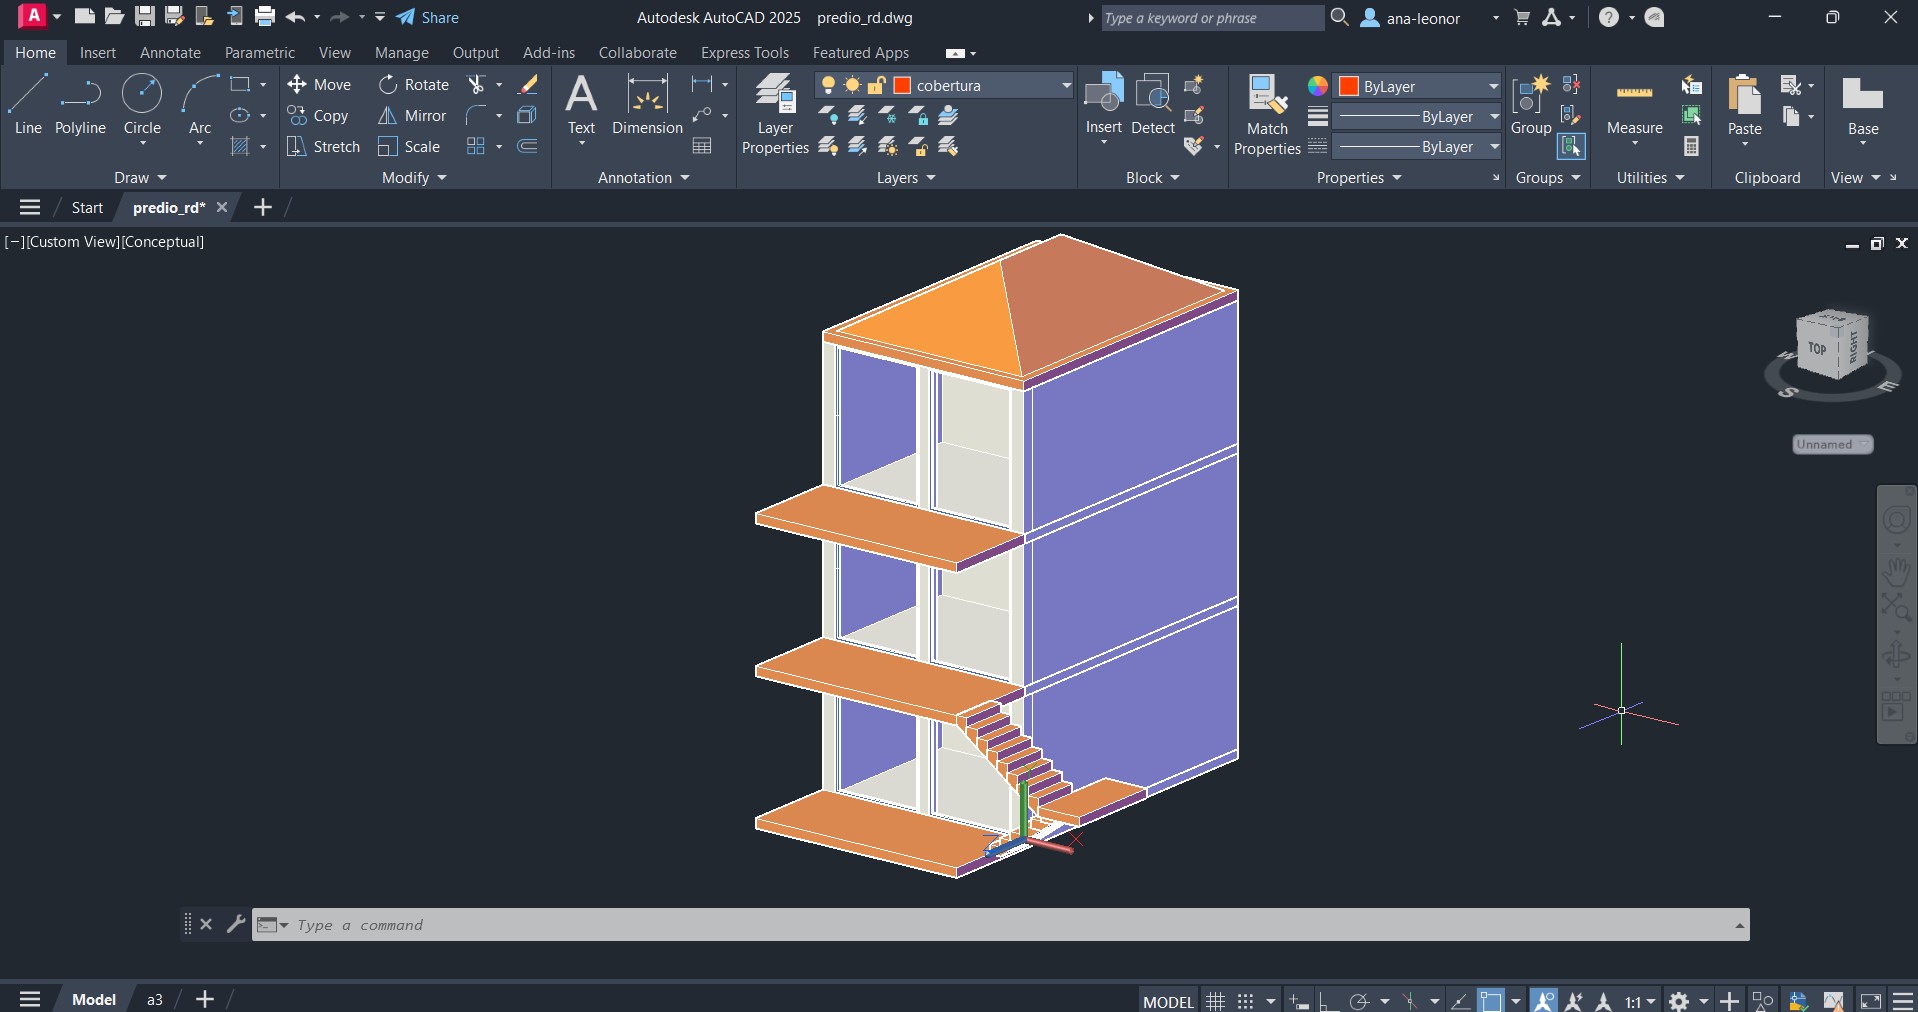
Task: Open the cobertura layer dropdown
Action: pos(1066,86)
